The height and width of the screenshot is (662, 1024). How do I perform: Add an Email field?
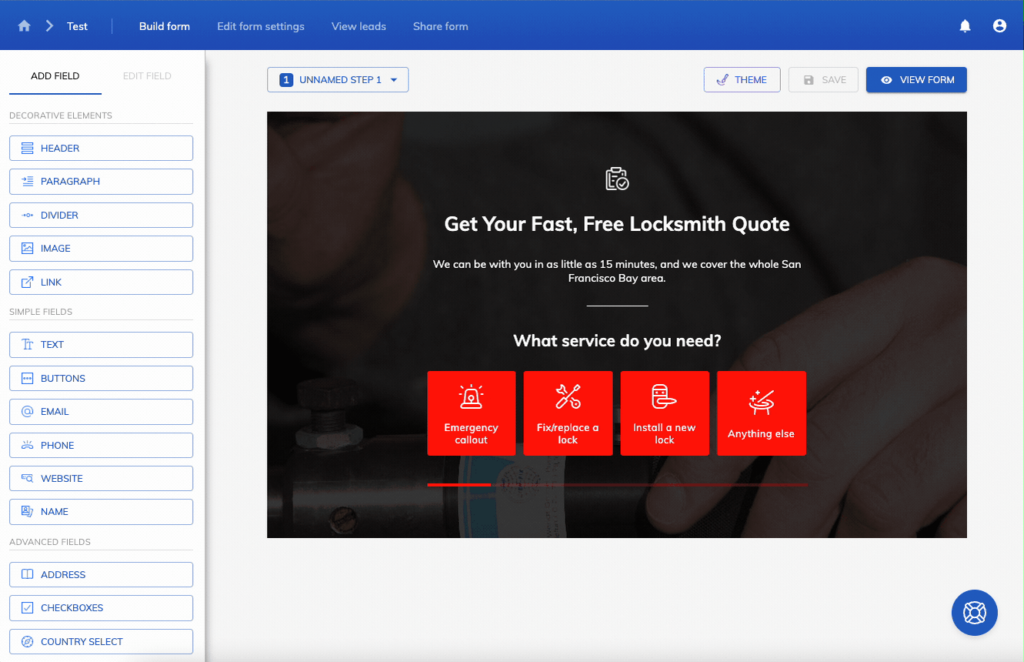[x=101, y=412]
